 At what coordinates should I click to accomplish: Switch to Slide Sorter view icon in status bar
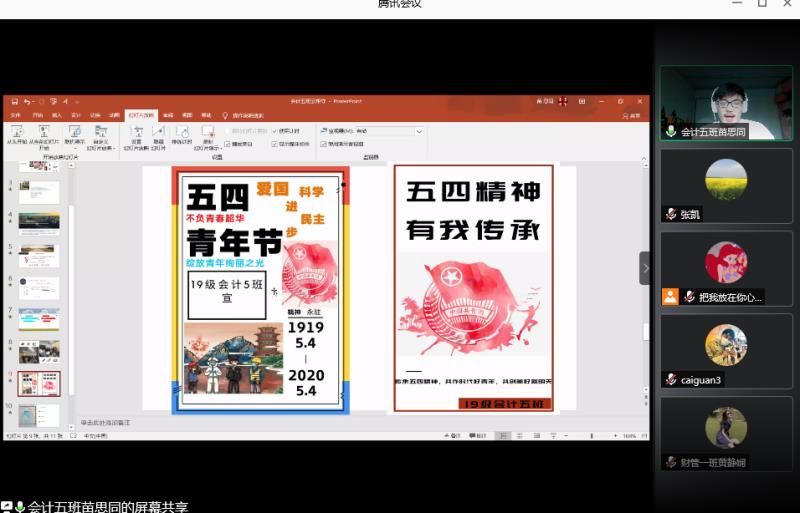[520, 436]
